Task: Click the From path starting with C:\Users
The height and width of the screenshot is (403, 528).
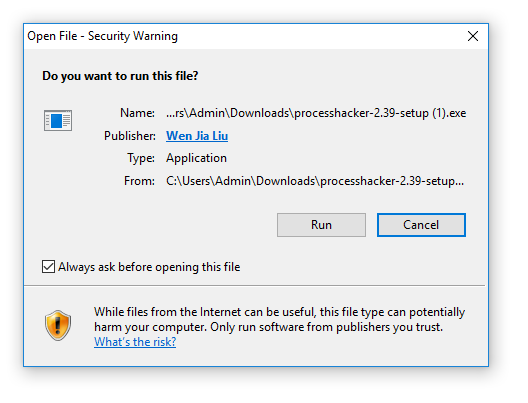Action: (x=315, y=181)
